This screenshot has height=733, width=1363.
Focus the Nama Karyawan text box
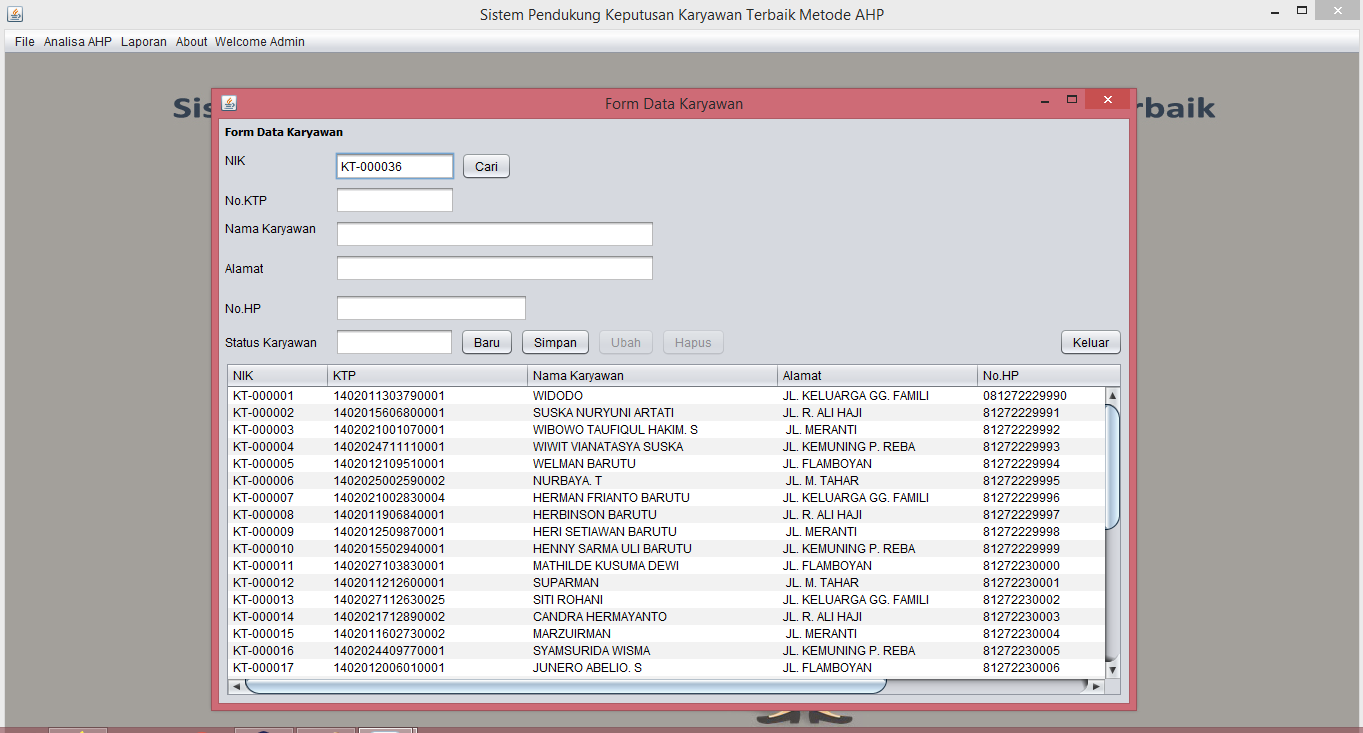[494, 233]
